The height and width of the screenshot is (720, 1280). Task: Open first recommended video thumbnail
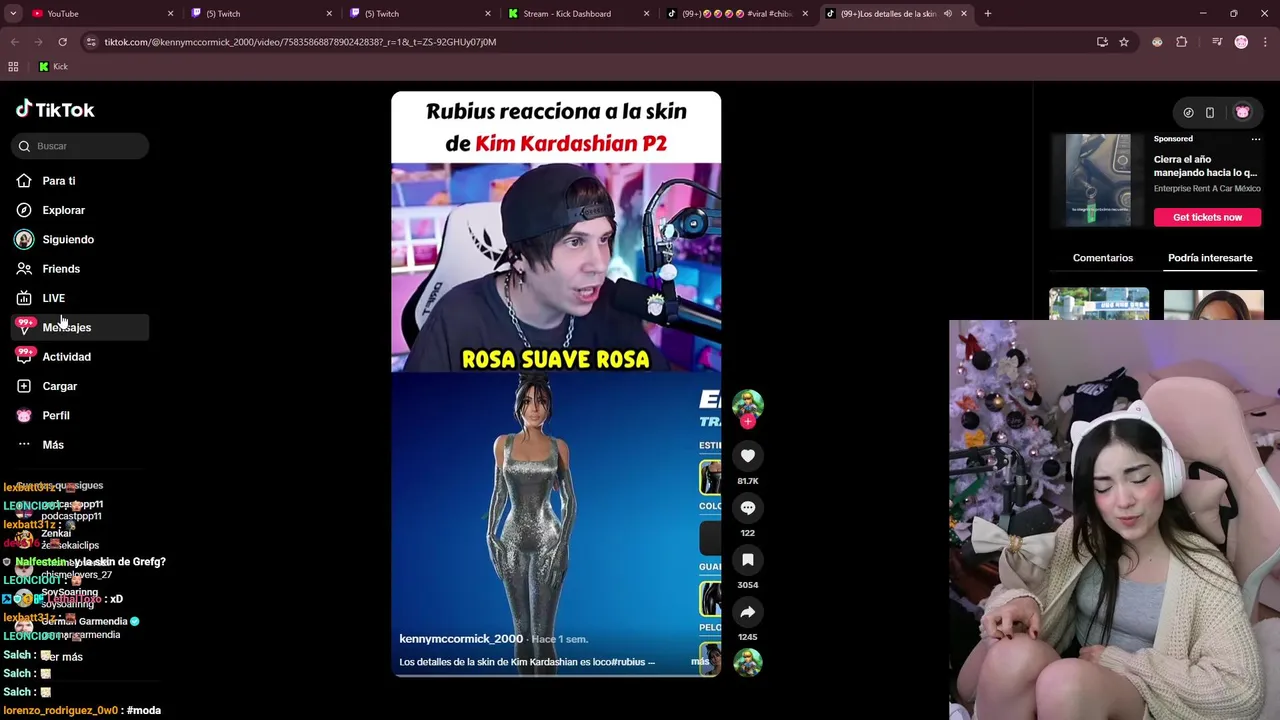click(x=1099, y=304)
